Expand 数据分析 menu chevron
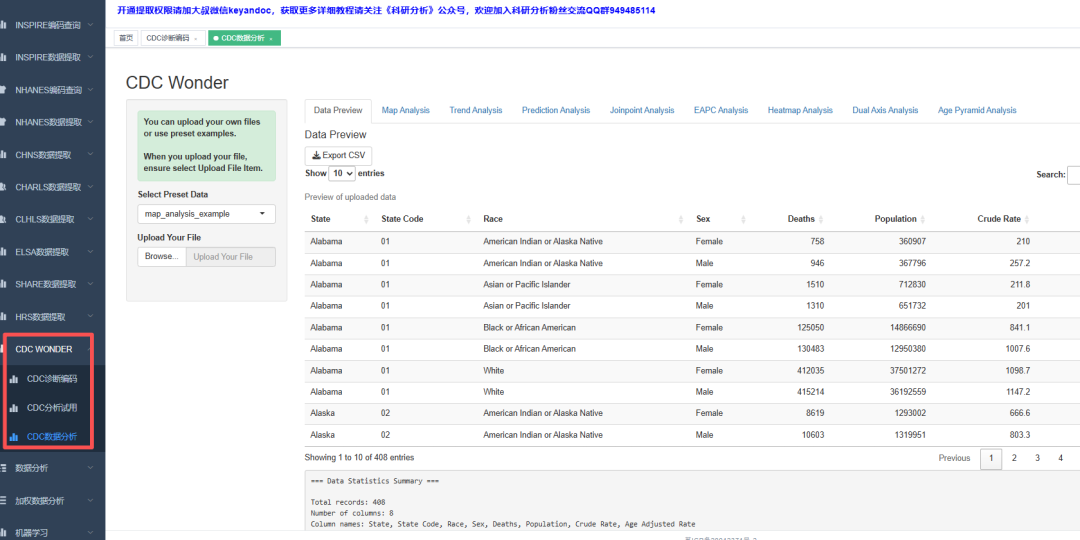Viewport: 1080px width, 540px height. coord(90,468)
